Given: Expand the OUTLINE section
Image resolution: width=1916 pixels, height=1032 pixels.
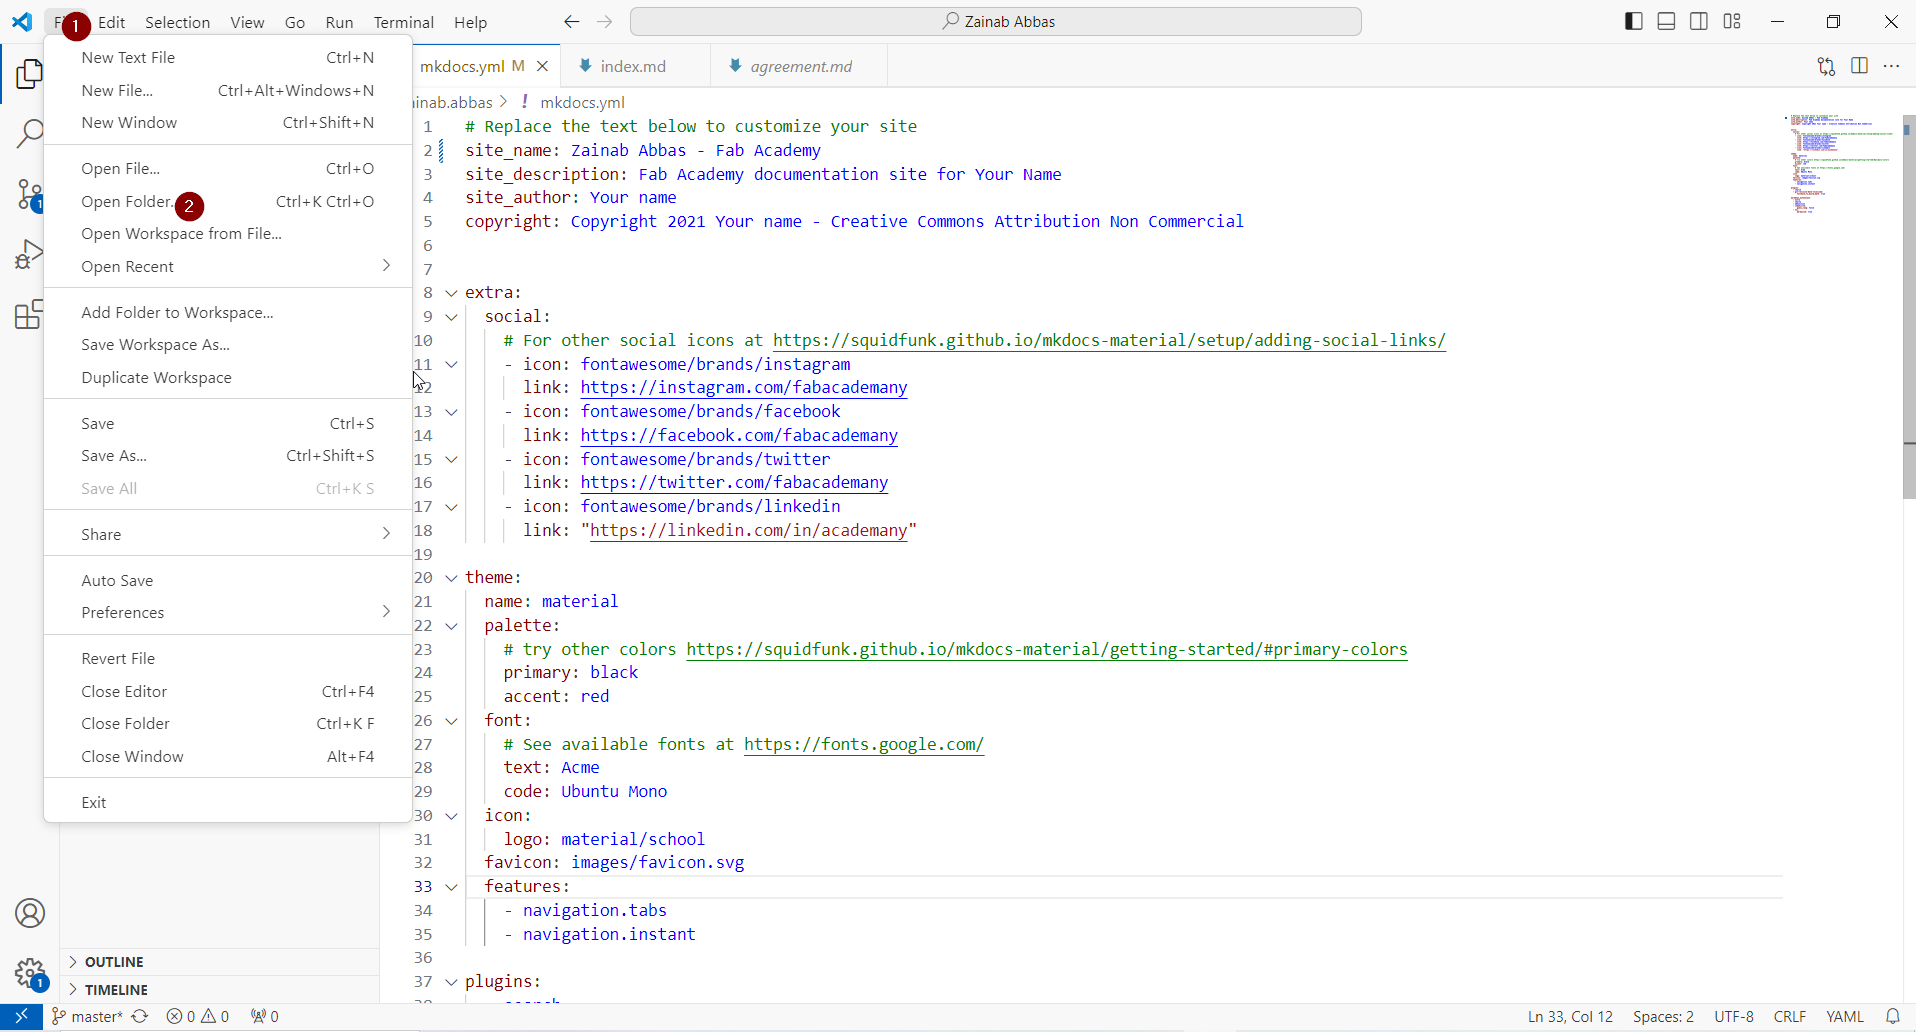Looking at the screenshot, I should click(x=220, y=962).
